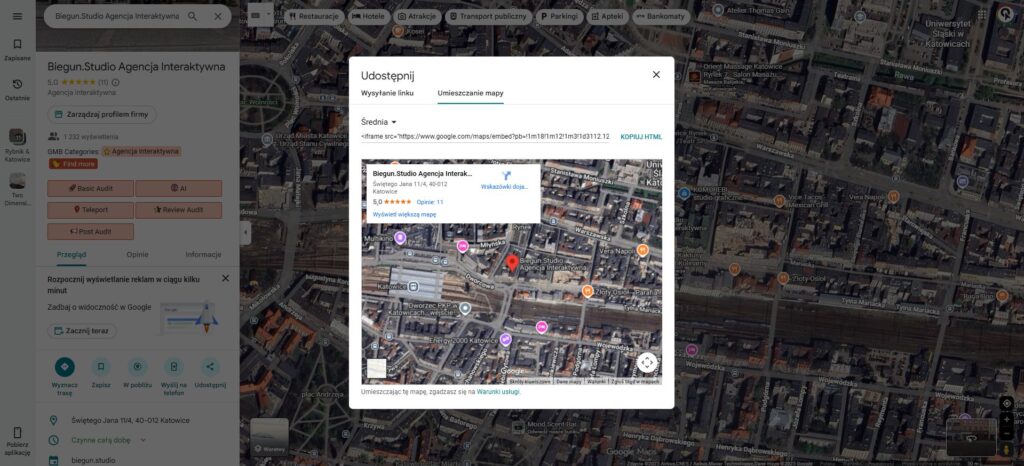Click Wskazówki dojazdu directions icon in preview
The width and height of the screenshot is (1024, 466).
click(x=505, y=175)
